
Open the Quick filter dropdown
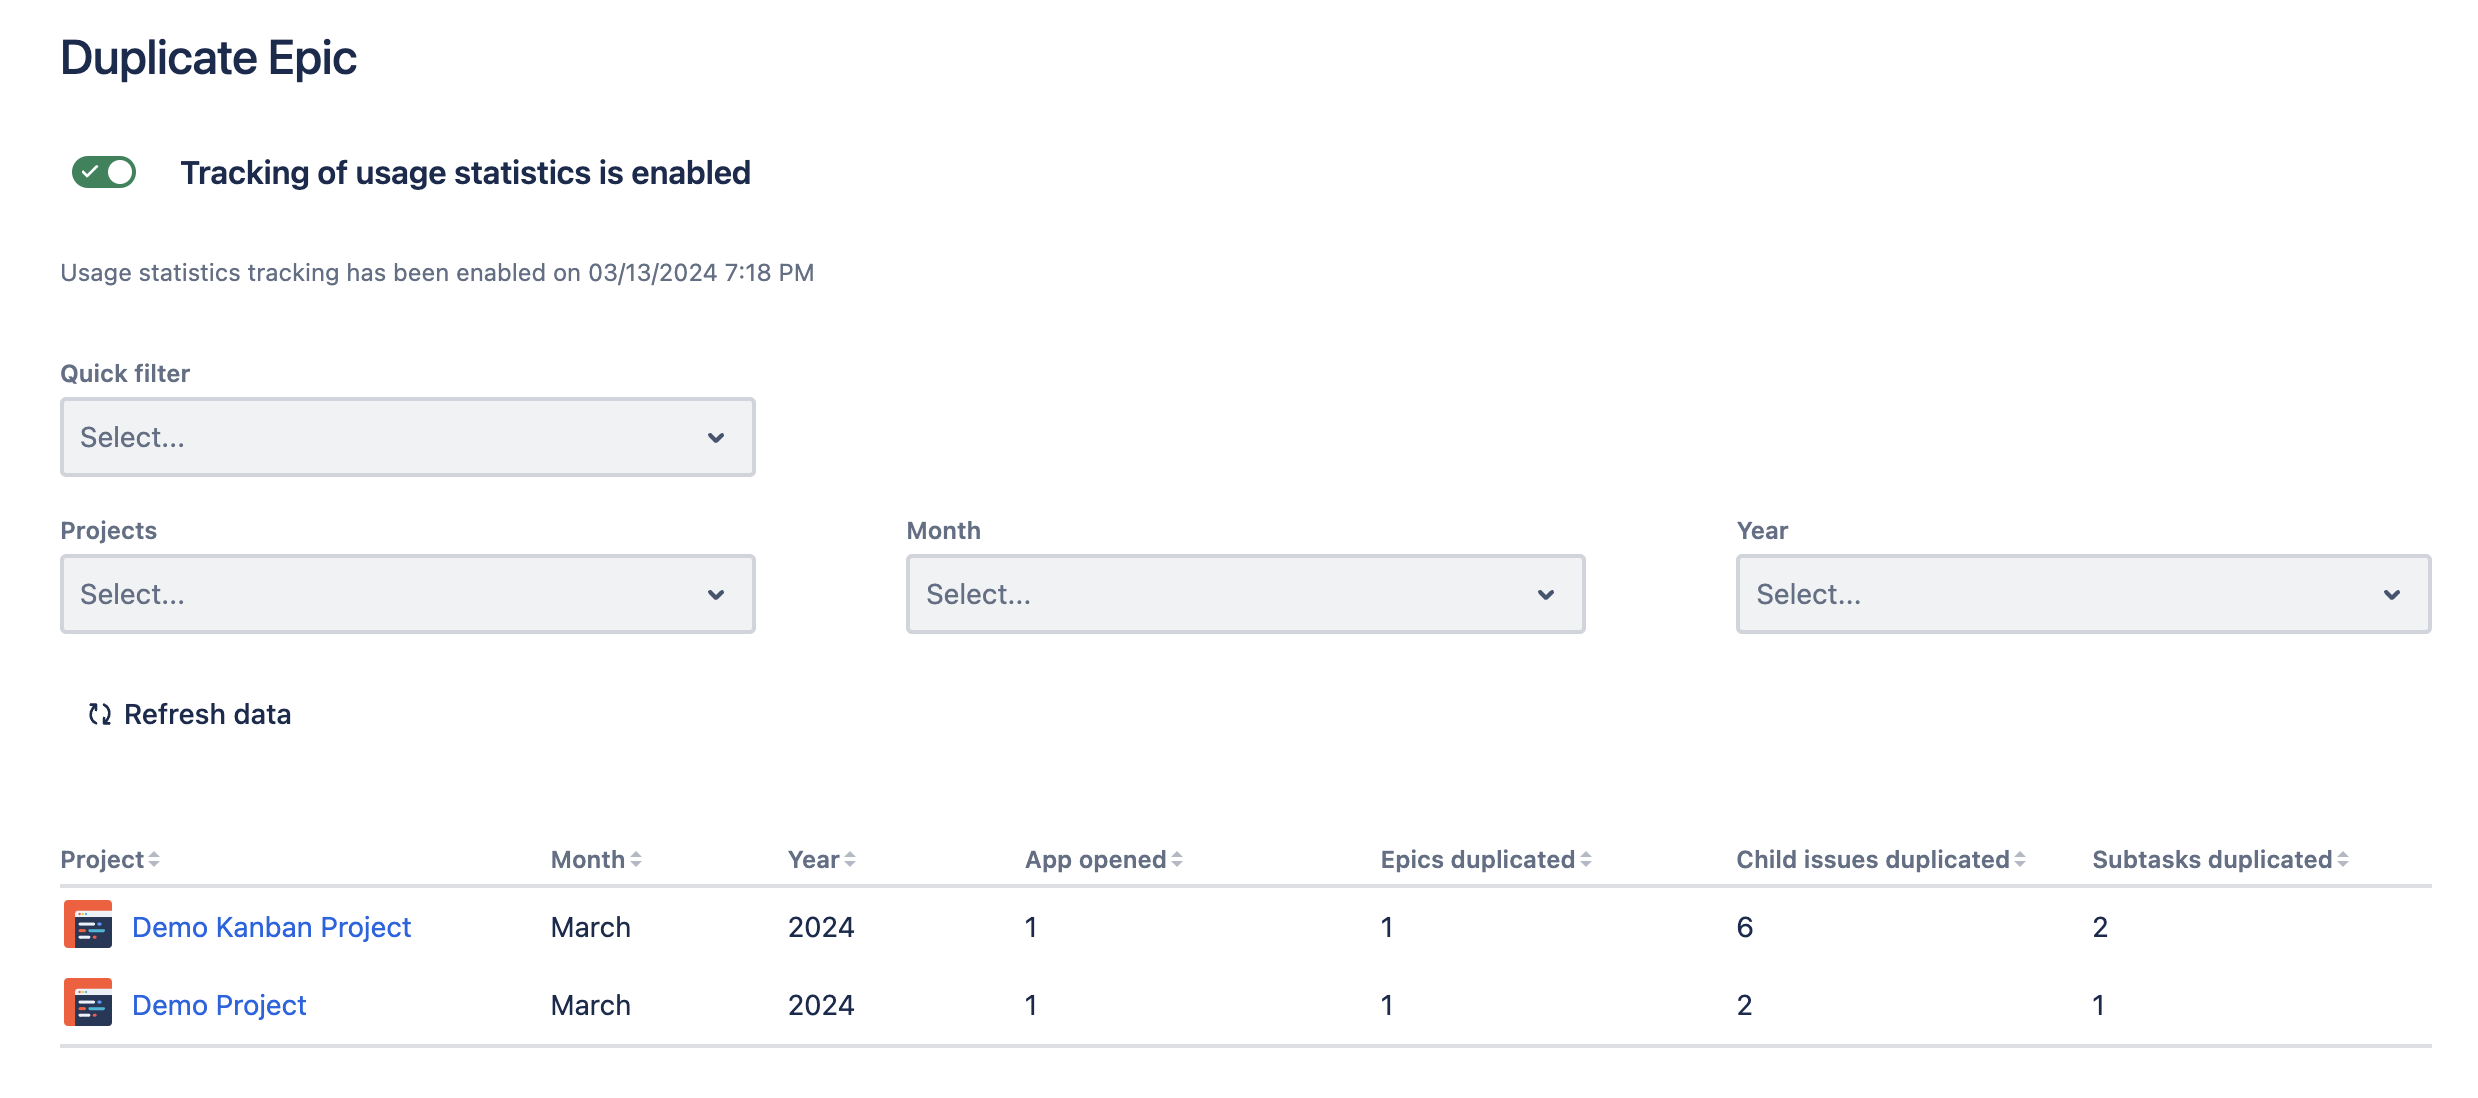tap(407, 437)
